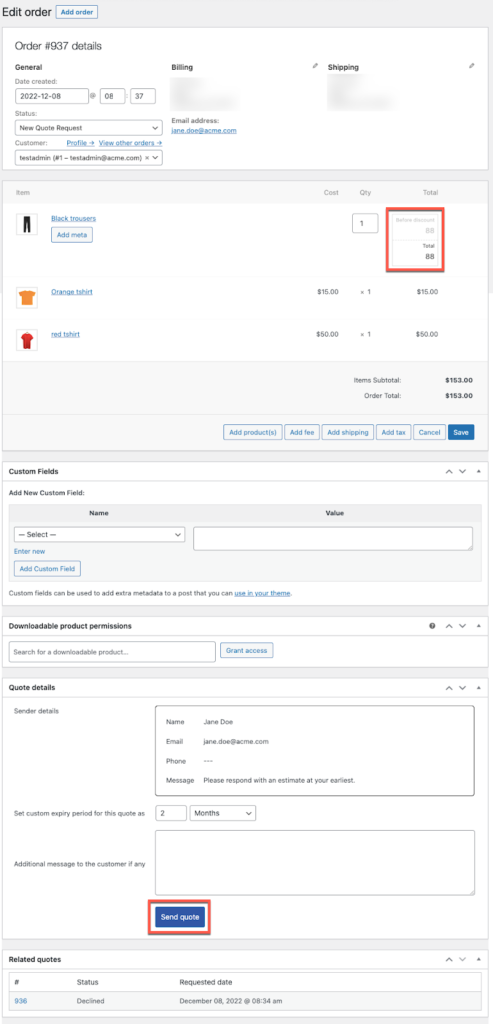The width and height of the screenshot is (493, 1024).
Task: Save the order items
Action: click(461, 432)
